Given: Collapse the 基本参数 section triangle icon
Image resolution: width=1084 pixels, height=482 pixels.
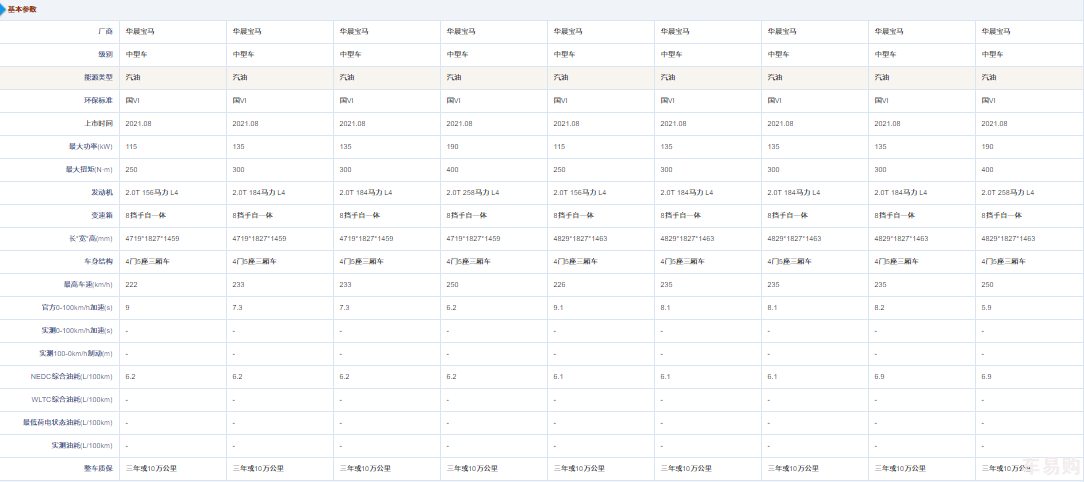Looking at the screenshot, I should coord(3,10).
